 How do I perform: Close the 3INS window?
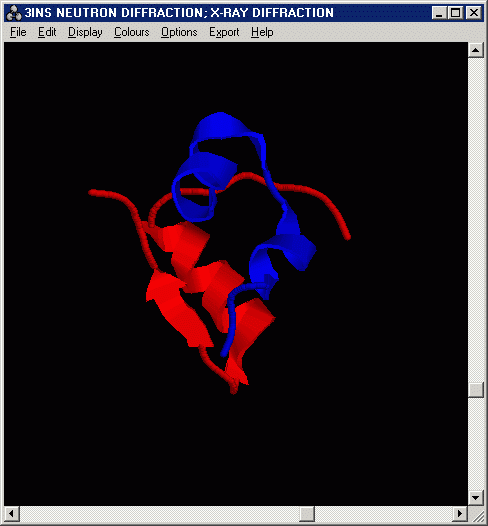click(x=474, y=13)
